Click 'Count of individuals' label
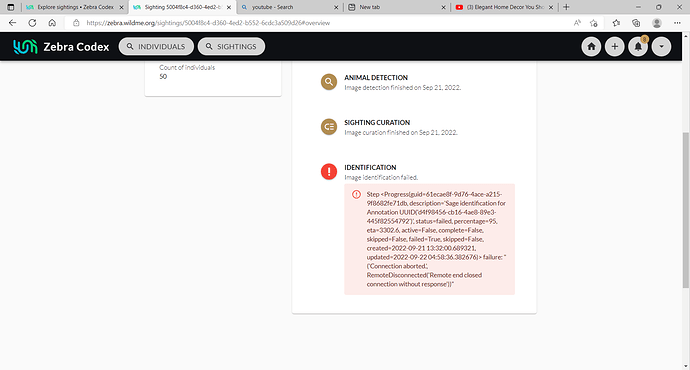690x370 pixels. point(187,67)
